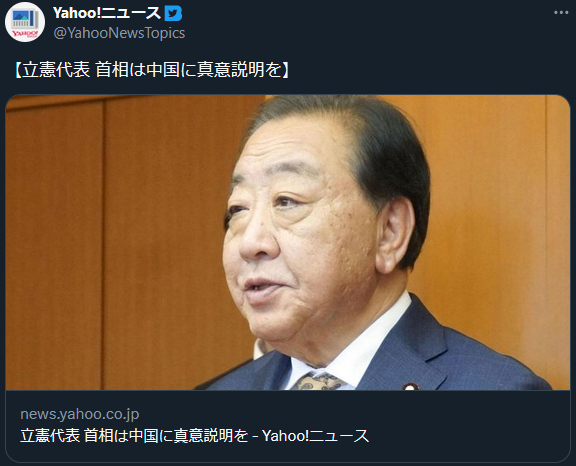Click the blue verified bird badge
576x466 pixels.
(x=173, y=14)
